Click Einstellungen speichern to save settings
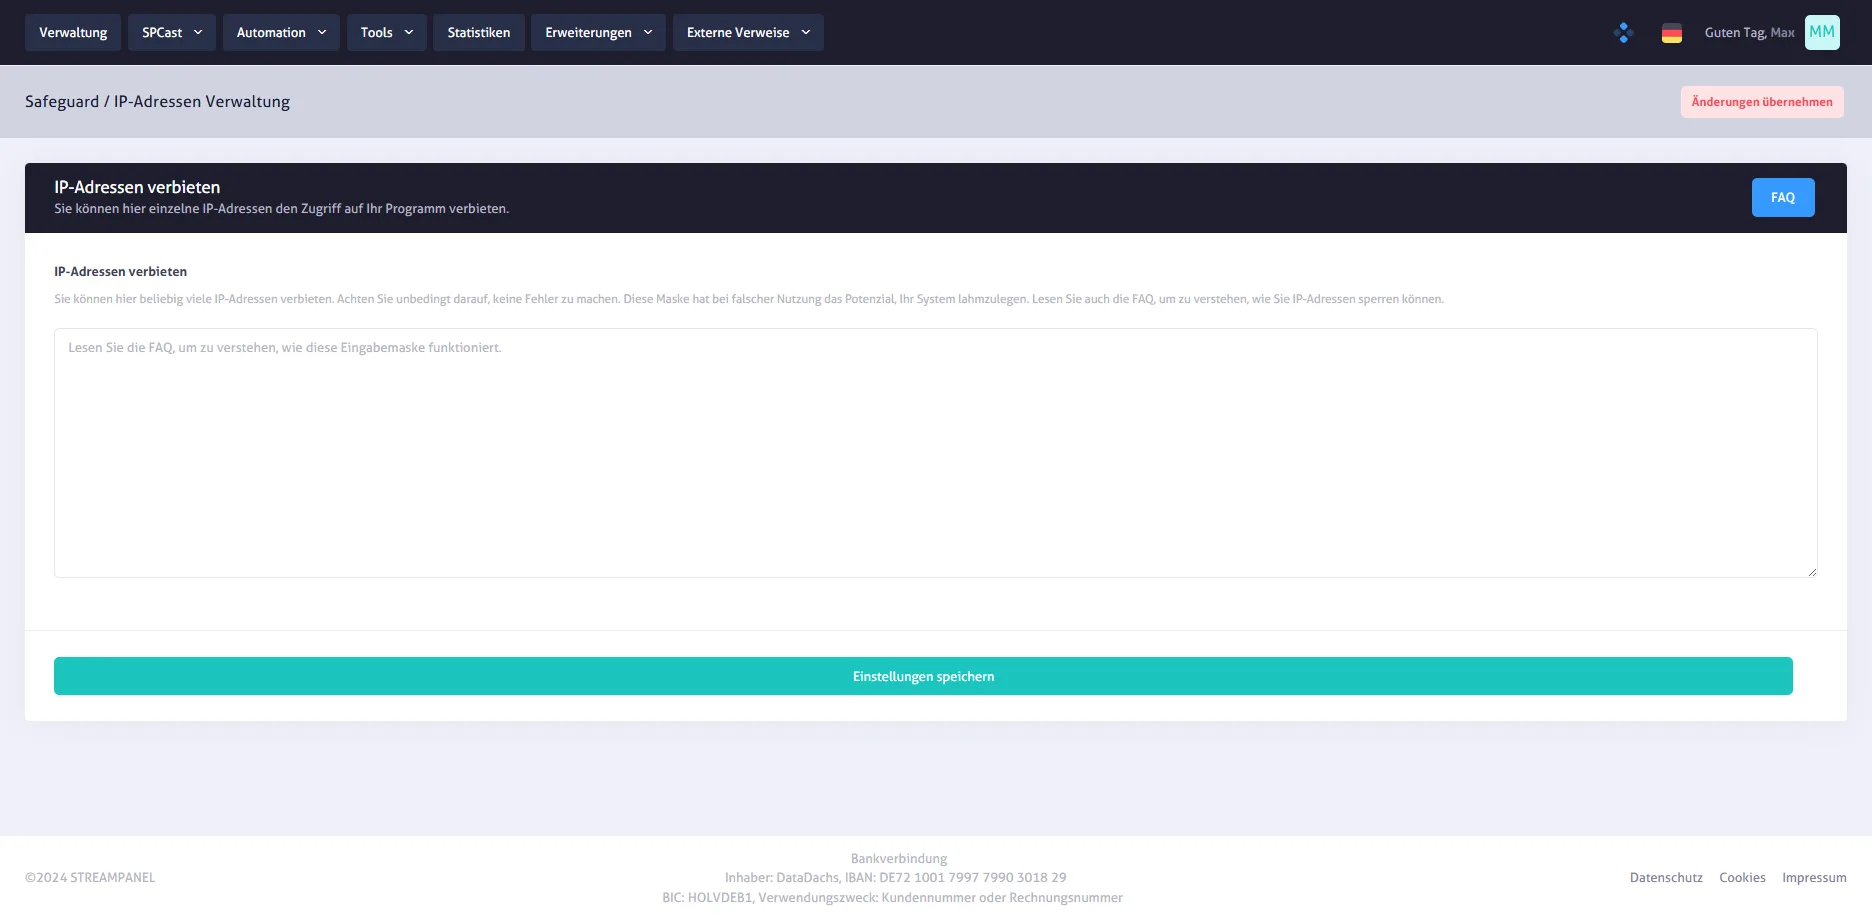This screenshot has height=920, width=1872. pyautogui.click(x=923, y=676)
